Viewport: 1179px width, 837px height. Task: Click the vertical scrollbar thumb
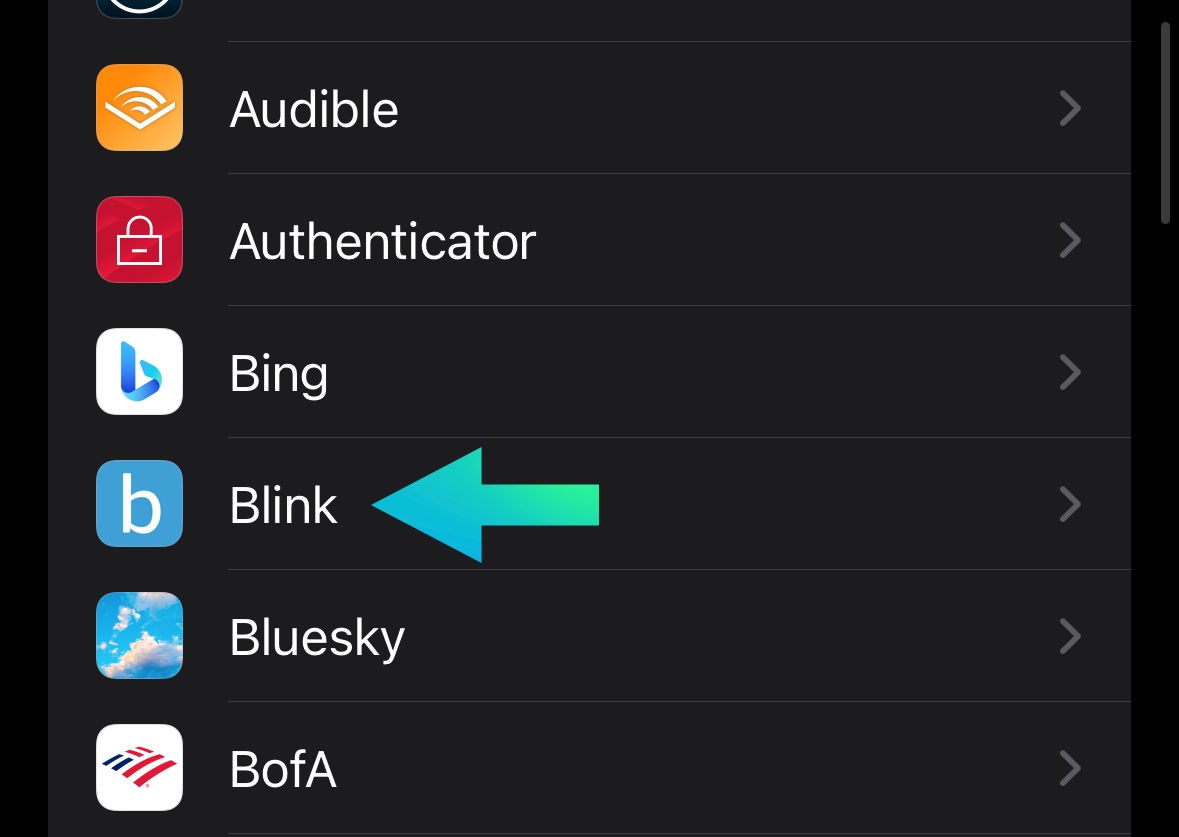[x=1165, y=122]
